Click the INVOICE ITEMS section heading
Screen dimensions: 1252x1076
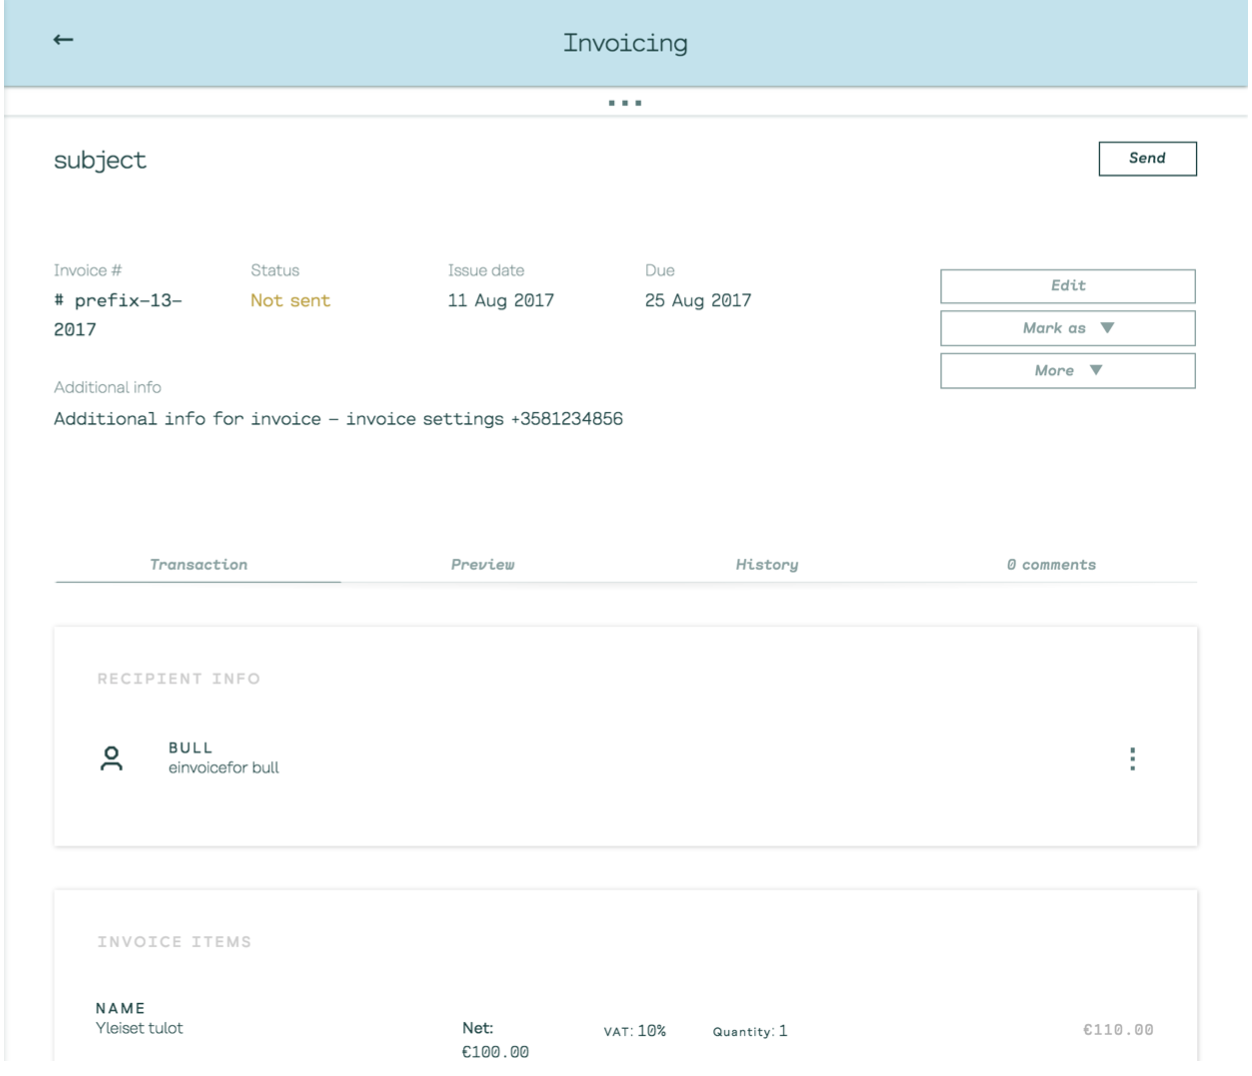pos(174,942)
